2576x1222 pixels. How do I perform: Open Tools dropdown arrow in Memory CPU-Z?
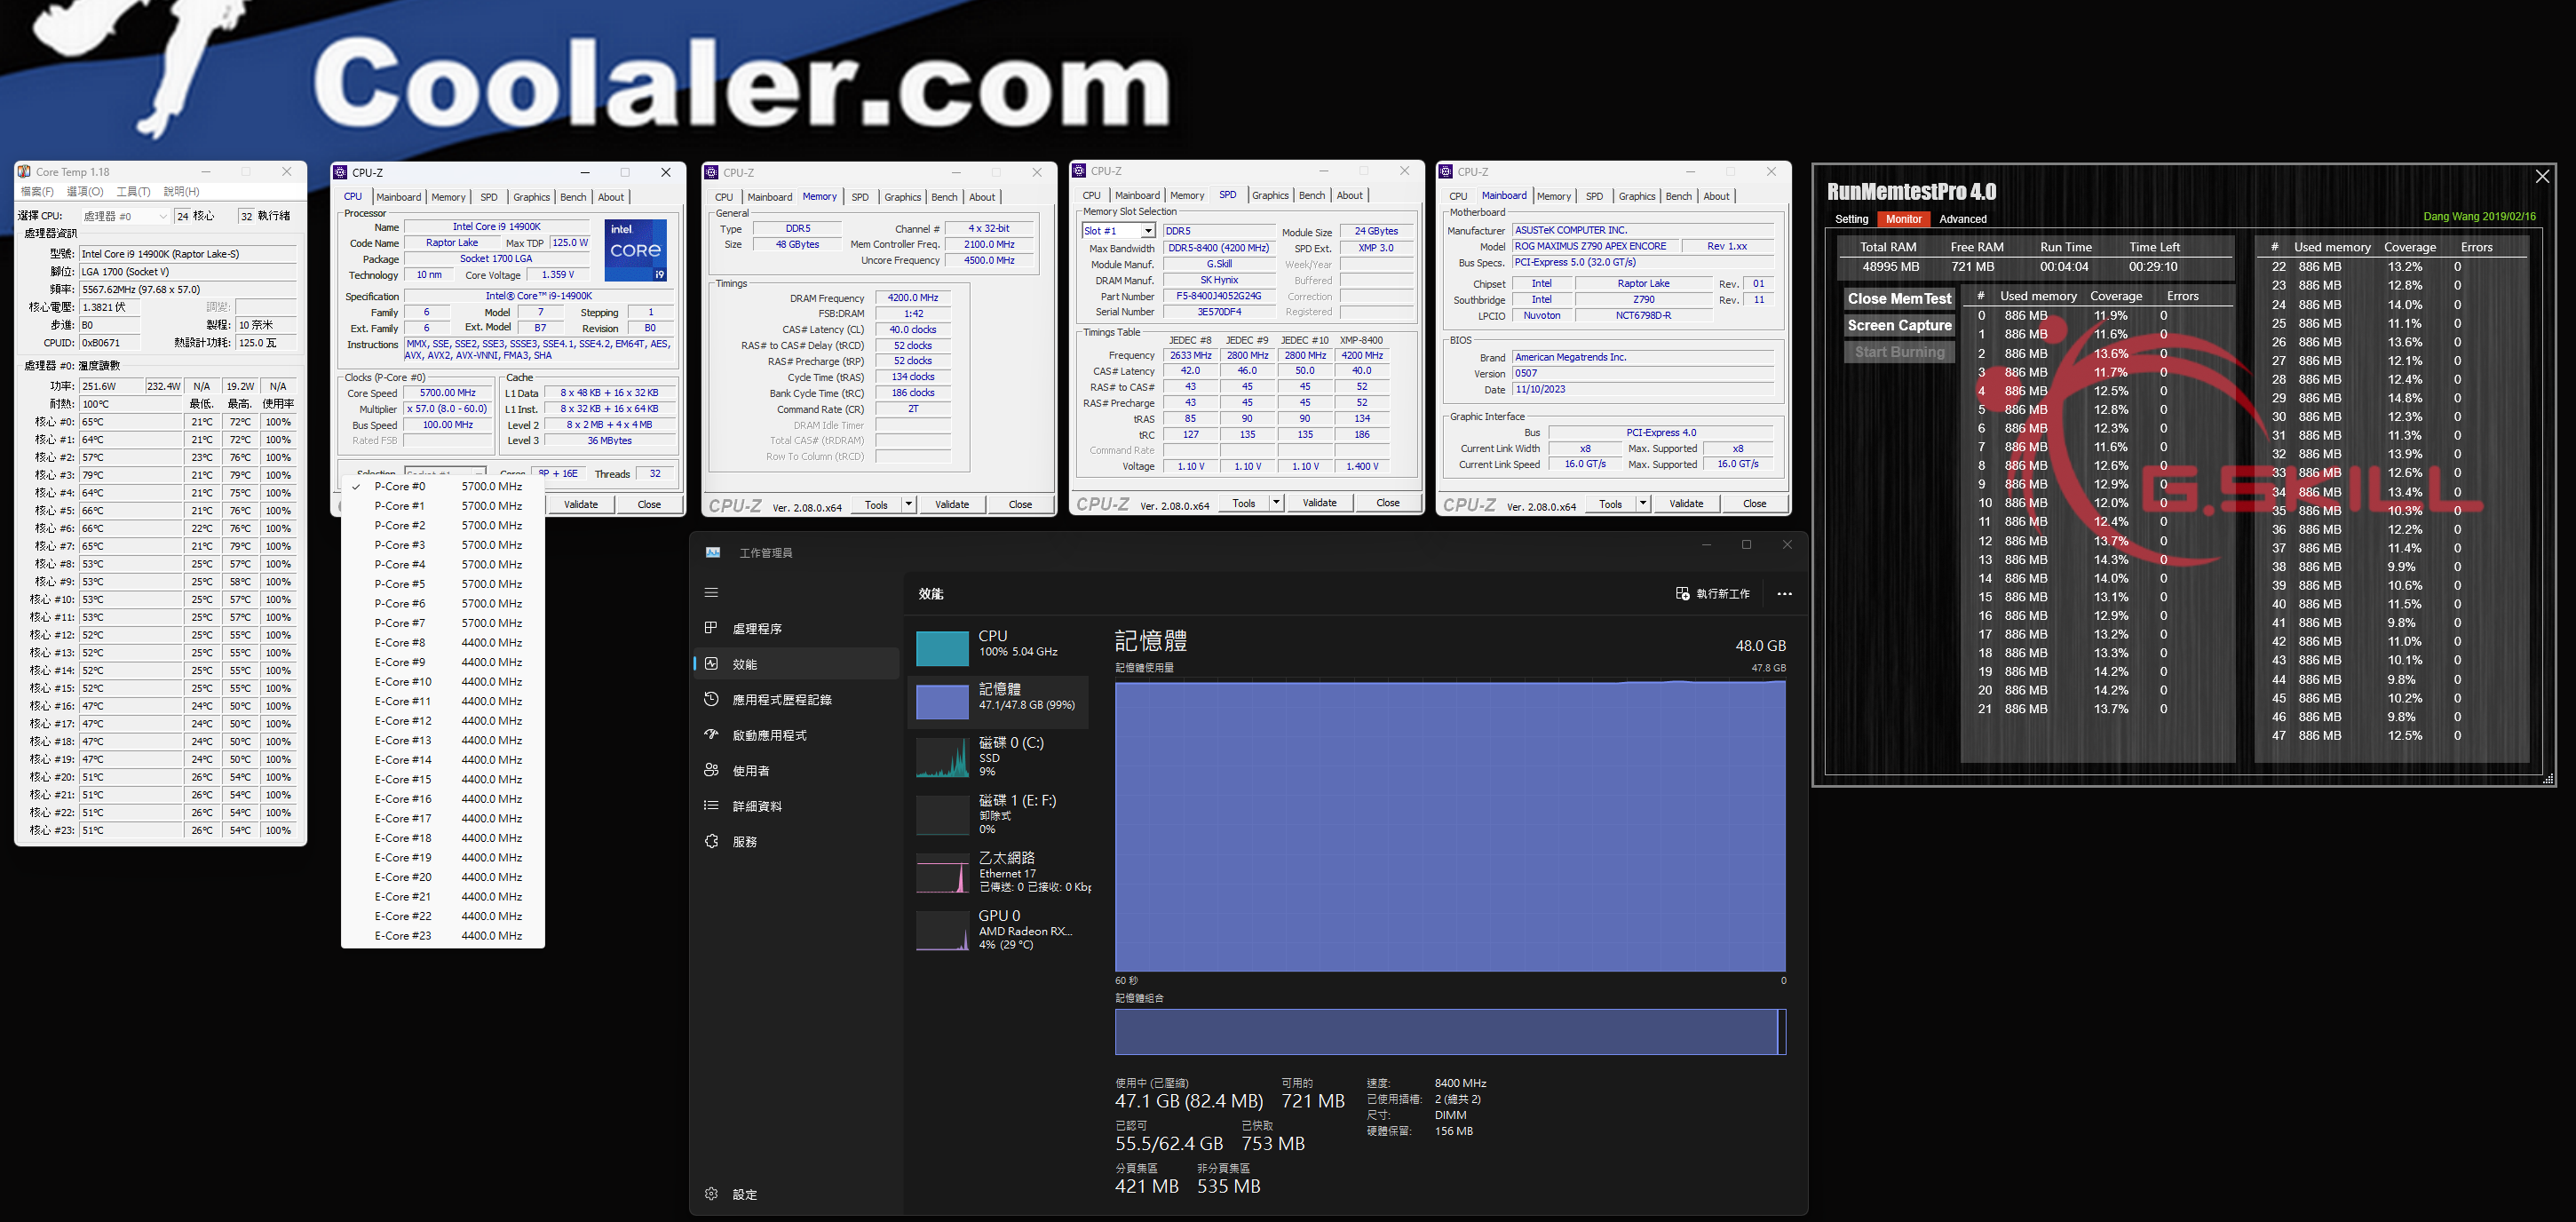coord(908,504)
